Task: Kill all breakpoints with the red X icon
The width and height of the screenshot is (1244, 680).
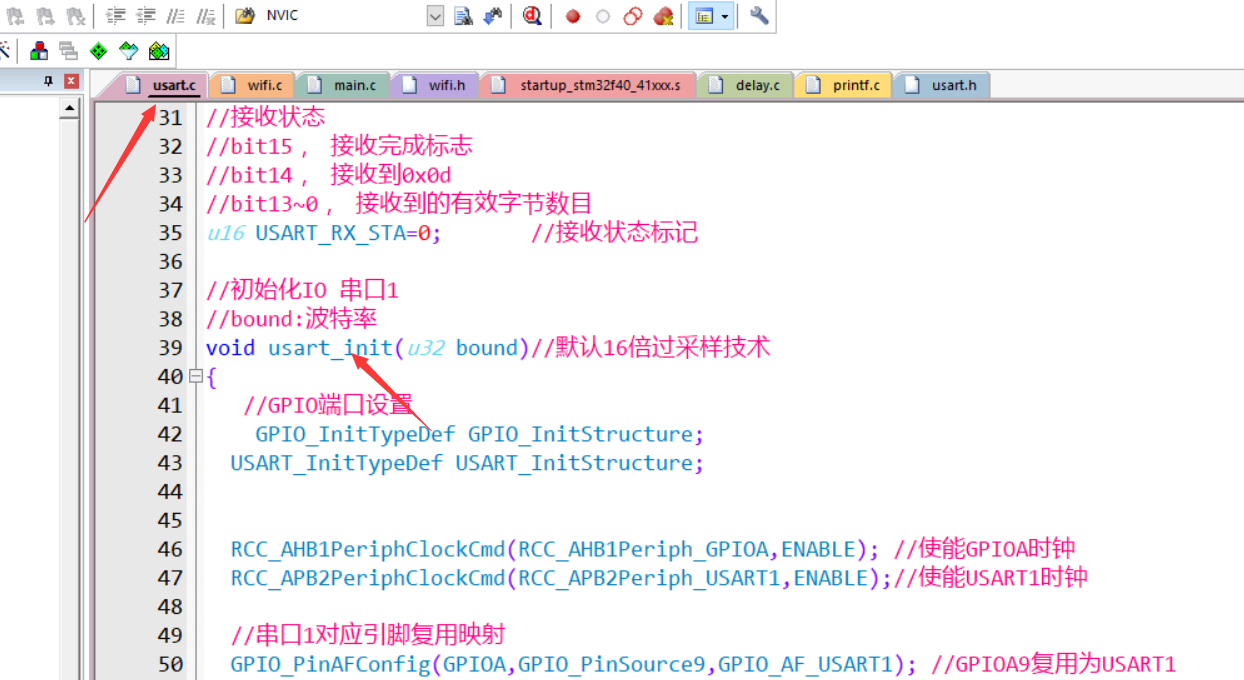Action: [x=663, y=16]
